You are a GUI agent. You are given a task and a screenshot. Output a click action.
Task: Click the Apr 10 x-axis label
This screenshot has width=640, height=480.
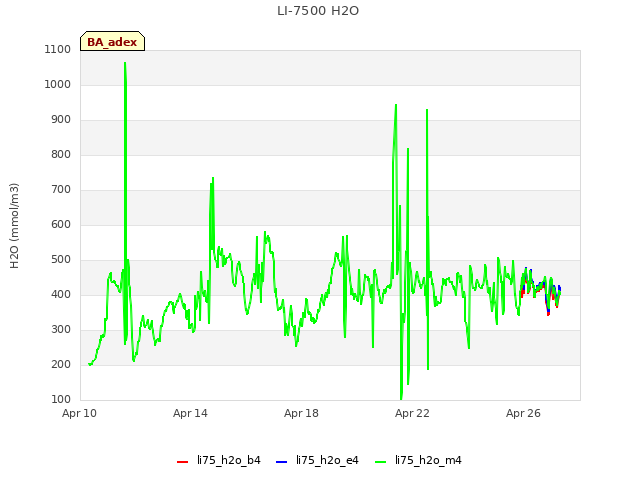tap(79, 413)
